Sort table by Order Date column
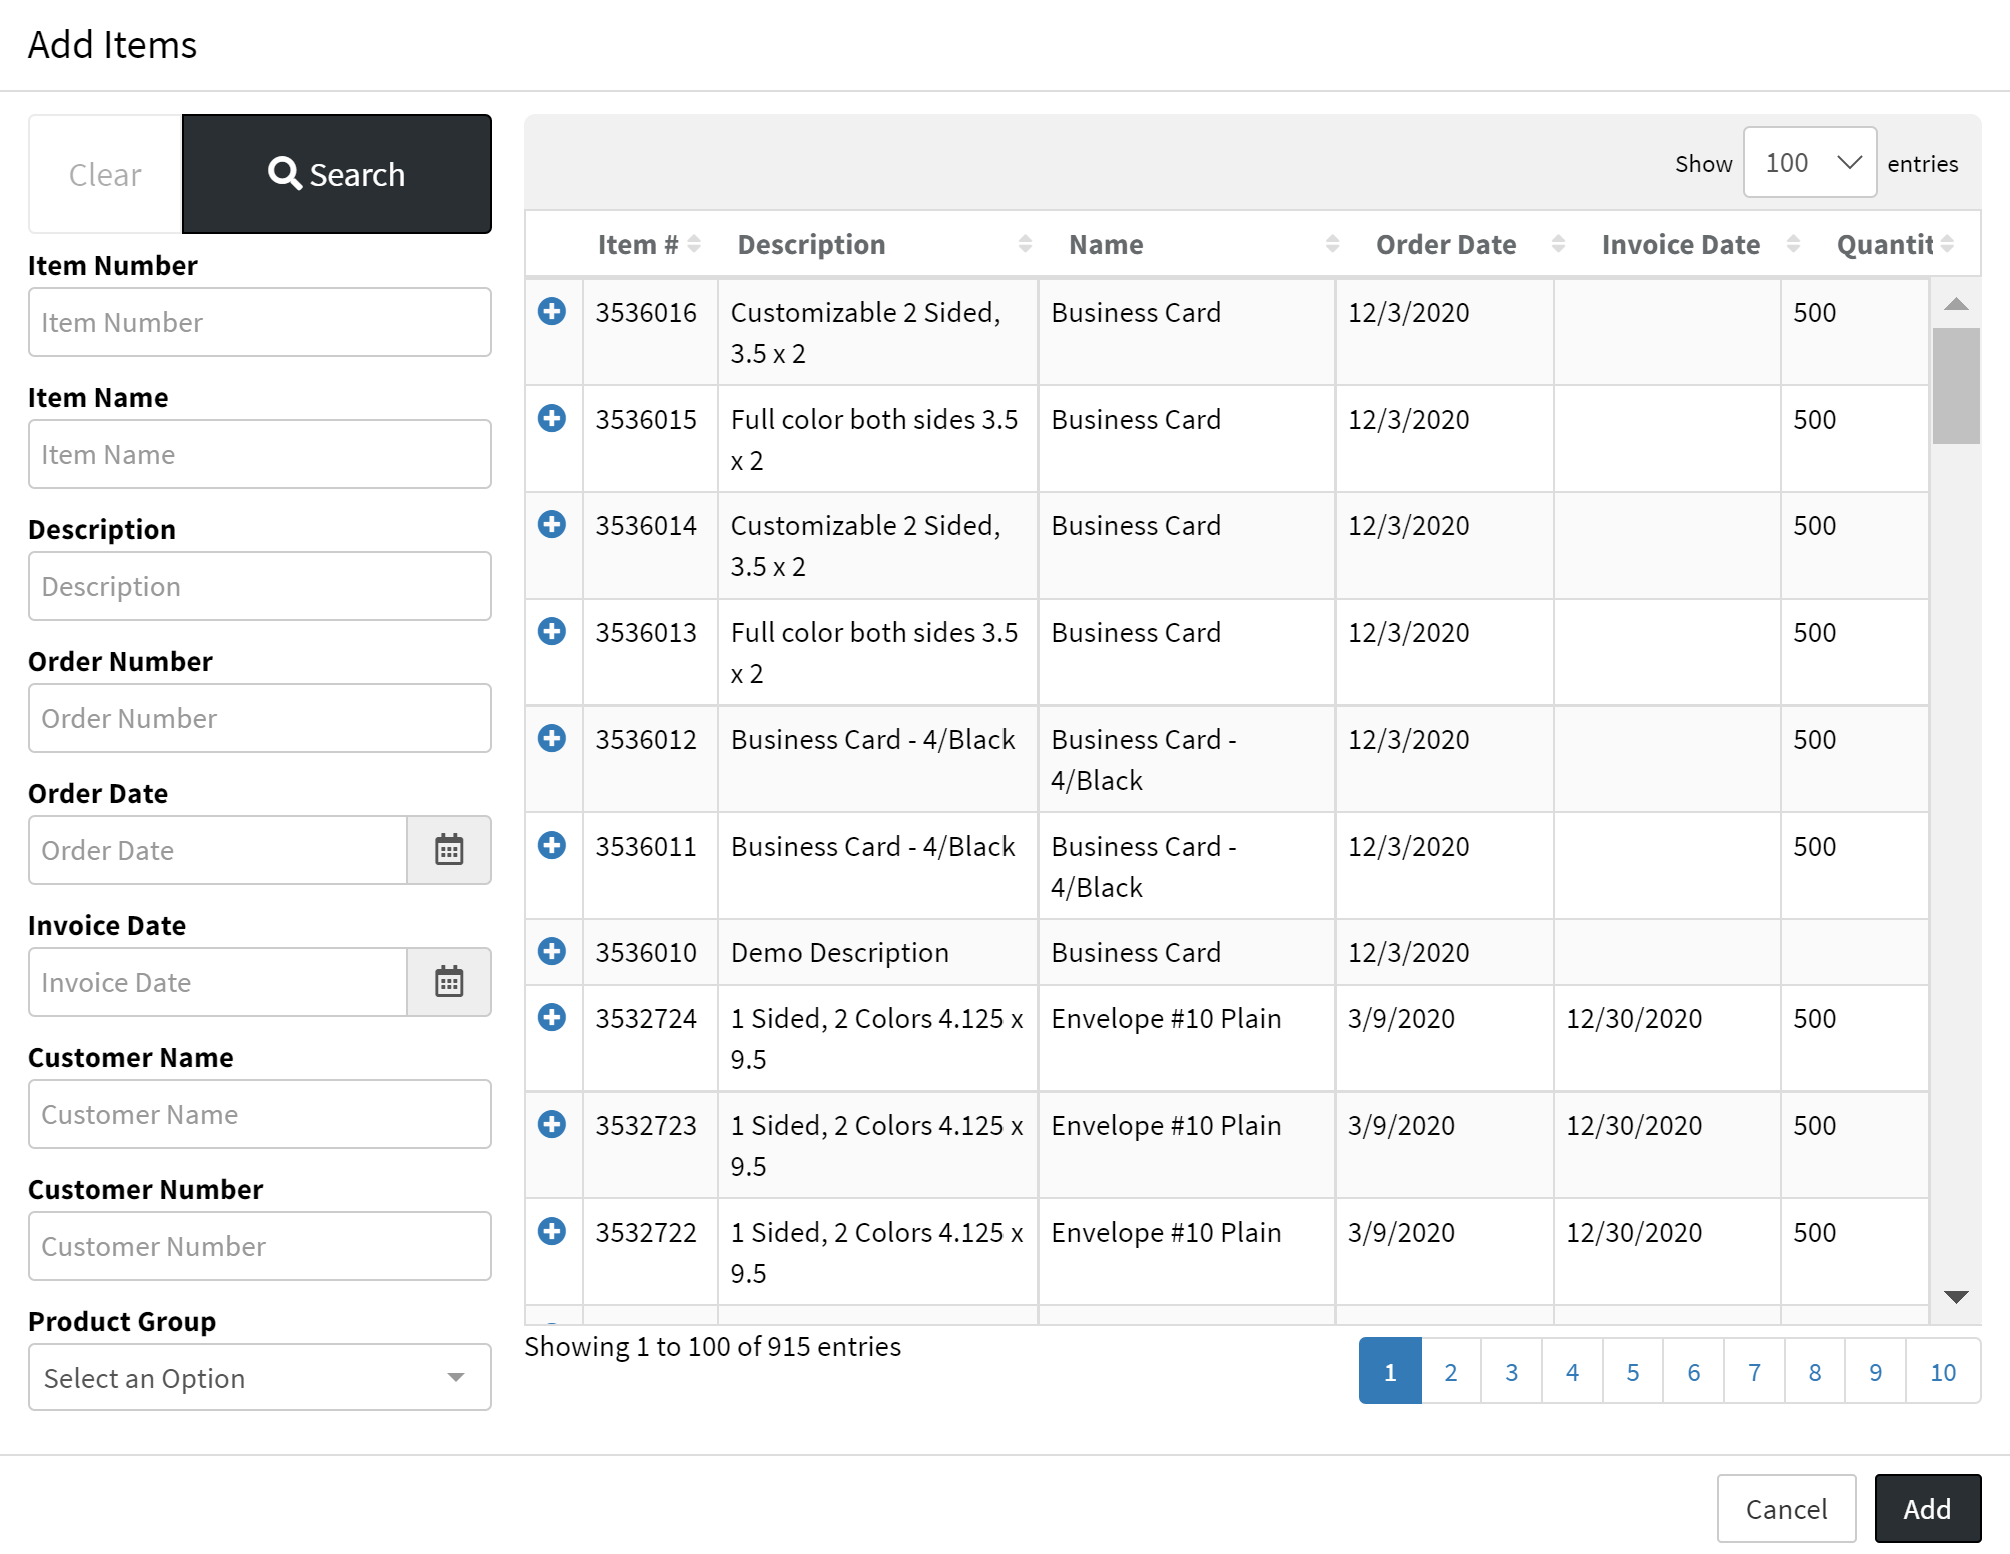The image size is (2010, 1554). pyautogui.click(x=1445, y=245)
